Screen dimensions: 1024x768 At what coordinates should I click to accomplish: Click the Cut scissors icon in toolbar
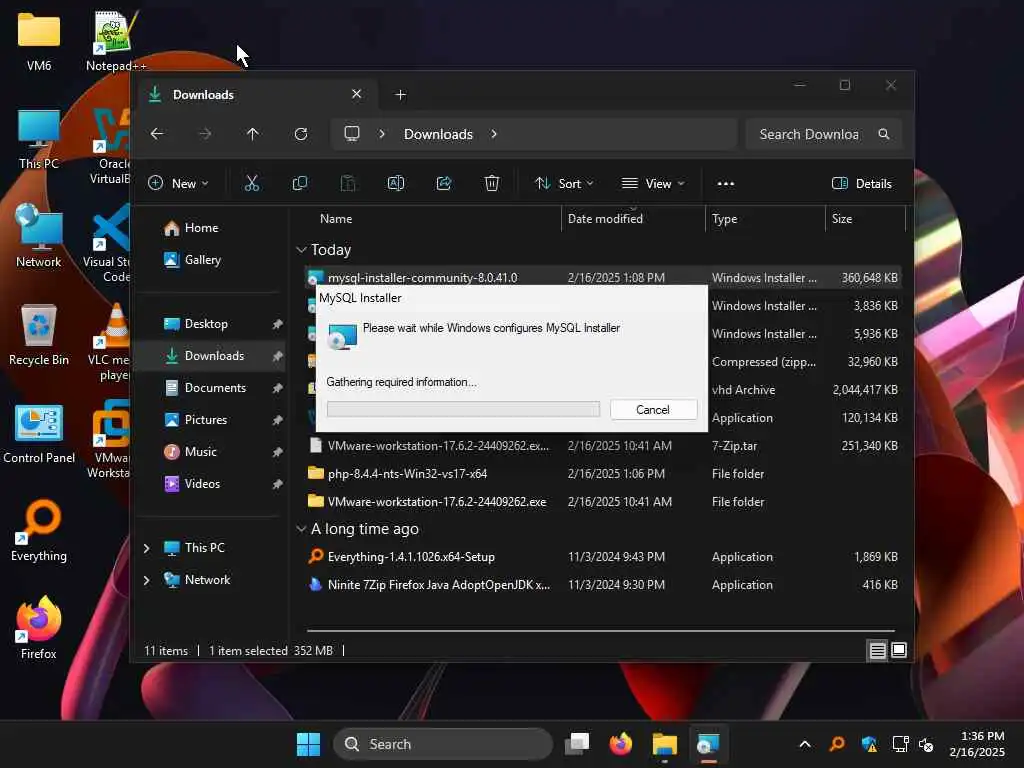251,184
